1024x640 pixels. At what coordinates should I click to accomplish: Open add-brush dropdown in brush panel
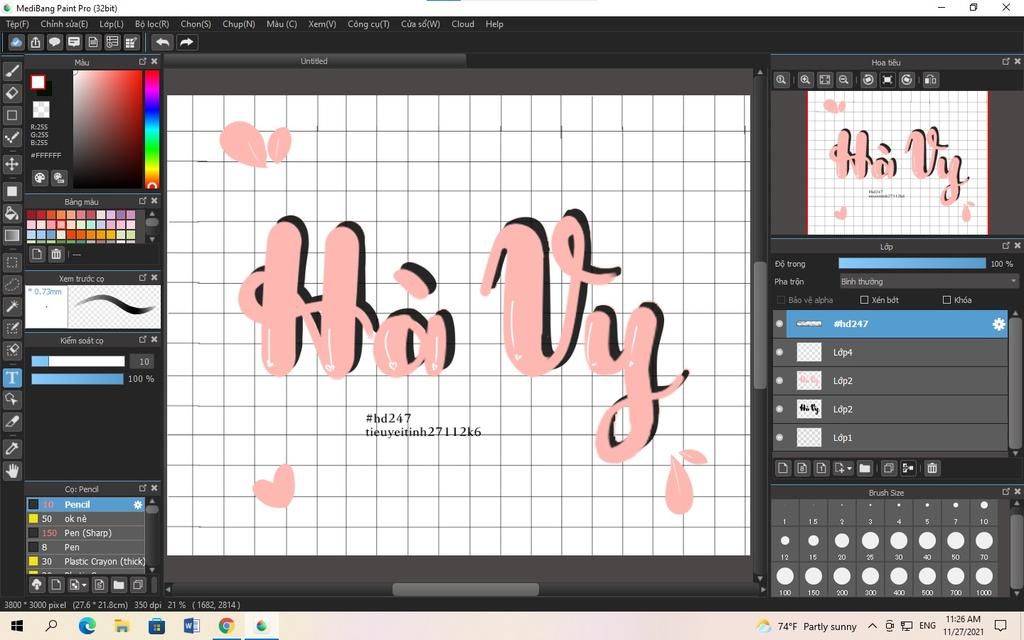(84, 585)
